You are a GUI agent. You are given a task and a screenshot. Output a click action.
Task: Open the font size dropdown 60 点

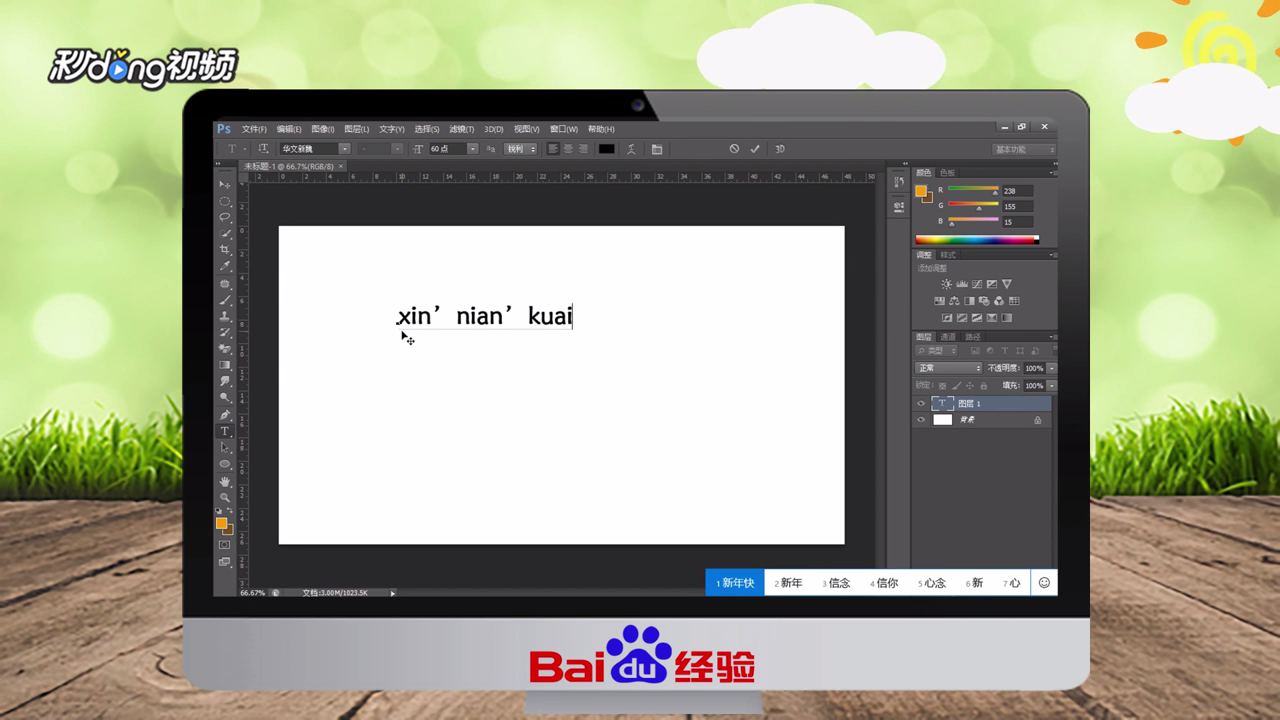coord(454,149)
